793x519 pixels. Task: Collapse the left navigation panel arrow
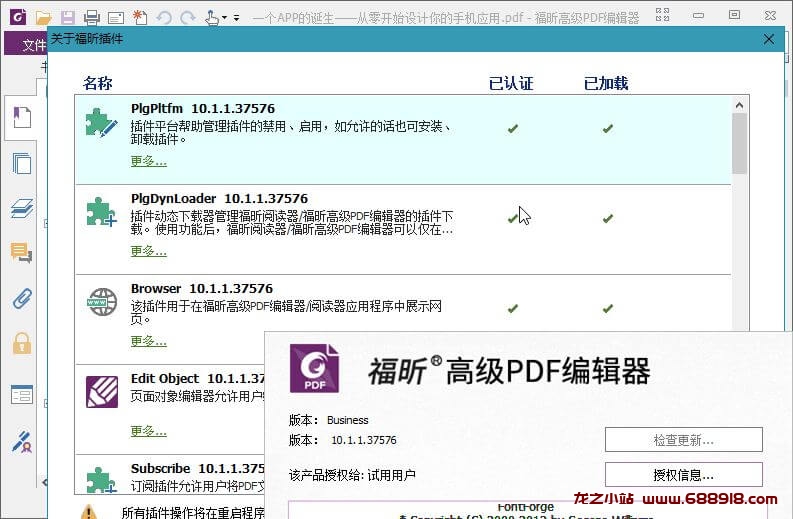pyautogui.click(x=45, y=482)
